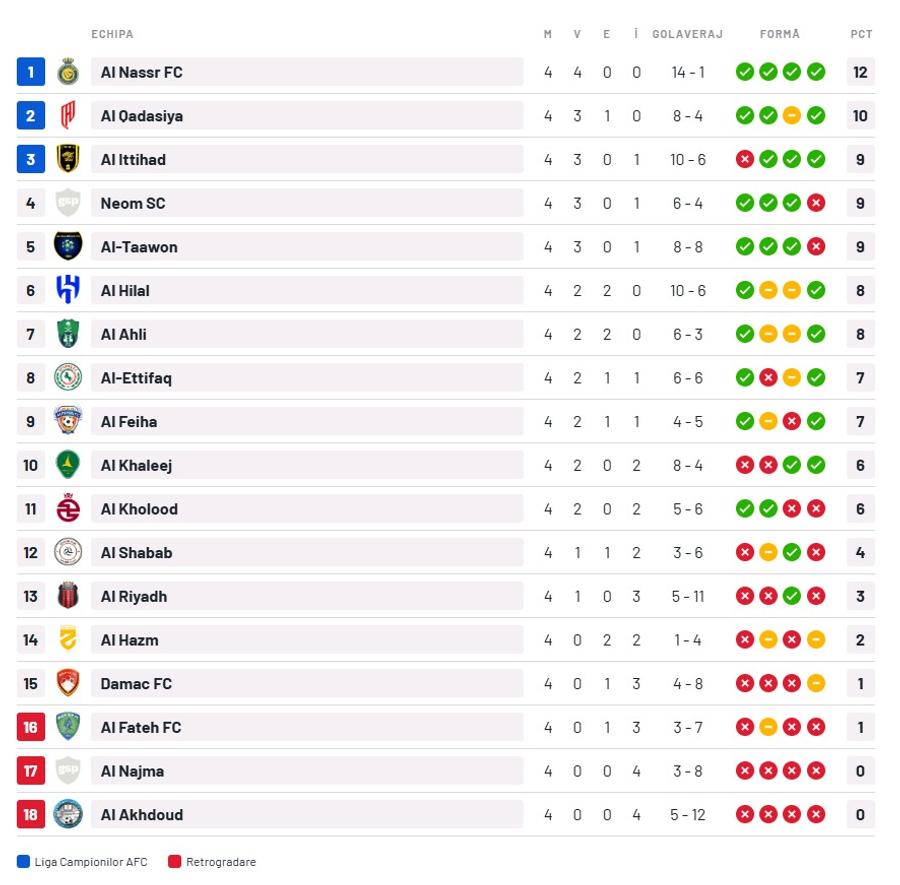Click the Al Ahli green crest

pos(68,334)
